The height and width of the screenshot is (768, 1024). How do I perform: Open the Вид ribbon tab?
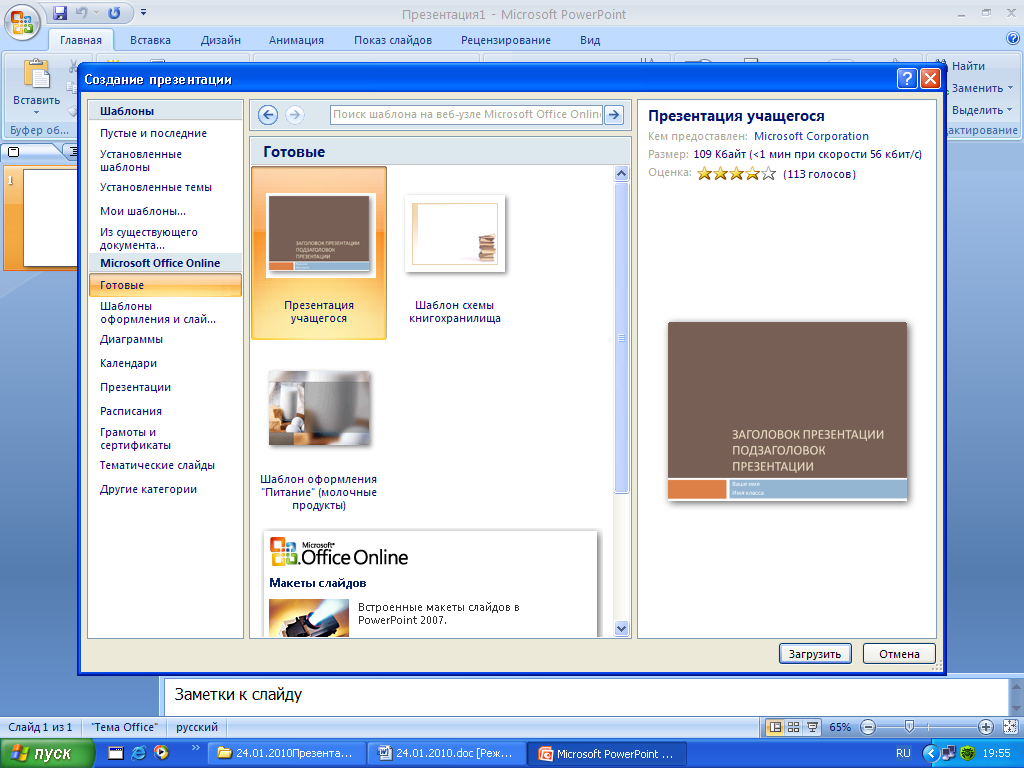(x=590, y=40)
